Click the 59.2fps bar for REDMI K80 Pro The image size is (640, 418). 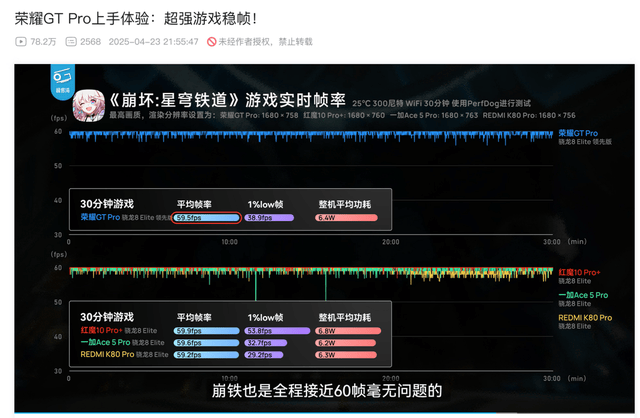(x=206, y=355)
